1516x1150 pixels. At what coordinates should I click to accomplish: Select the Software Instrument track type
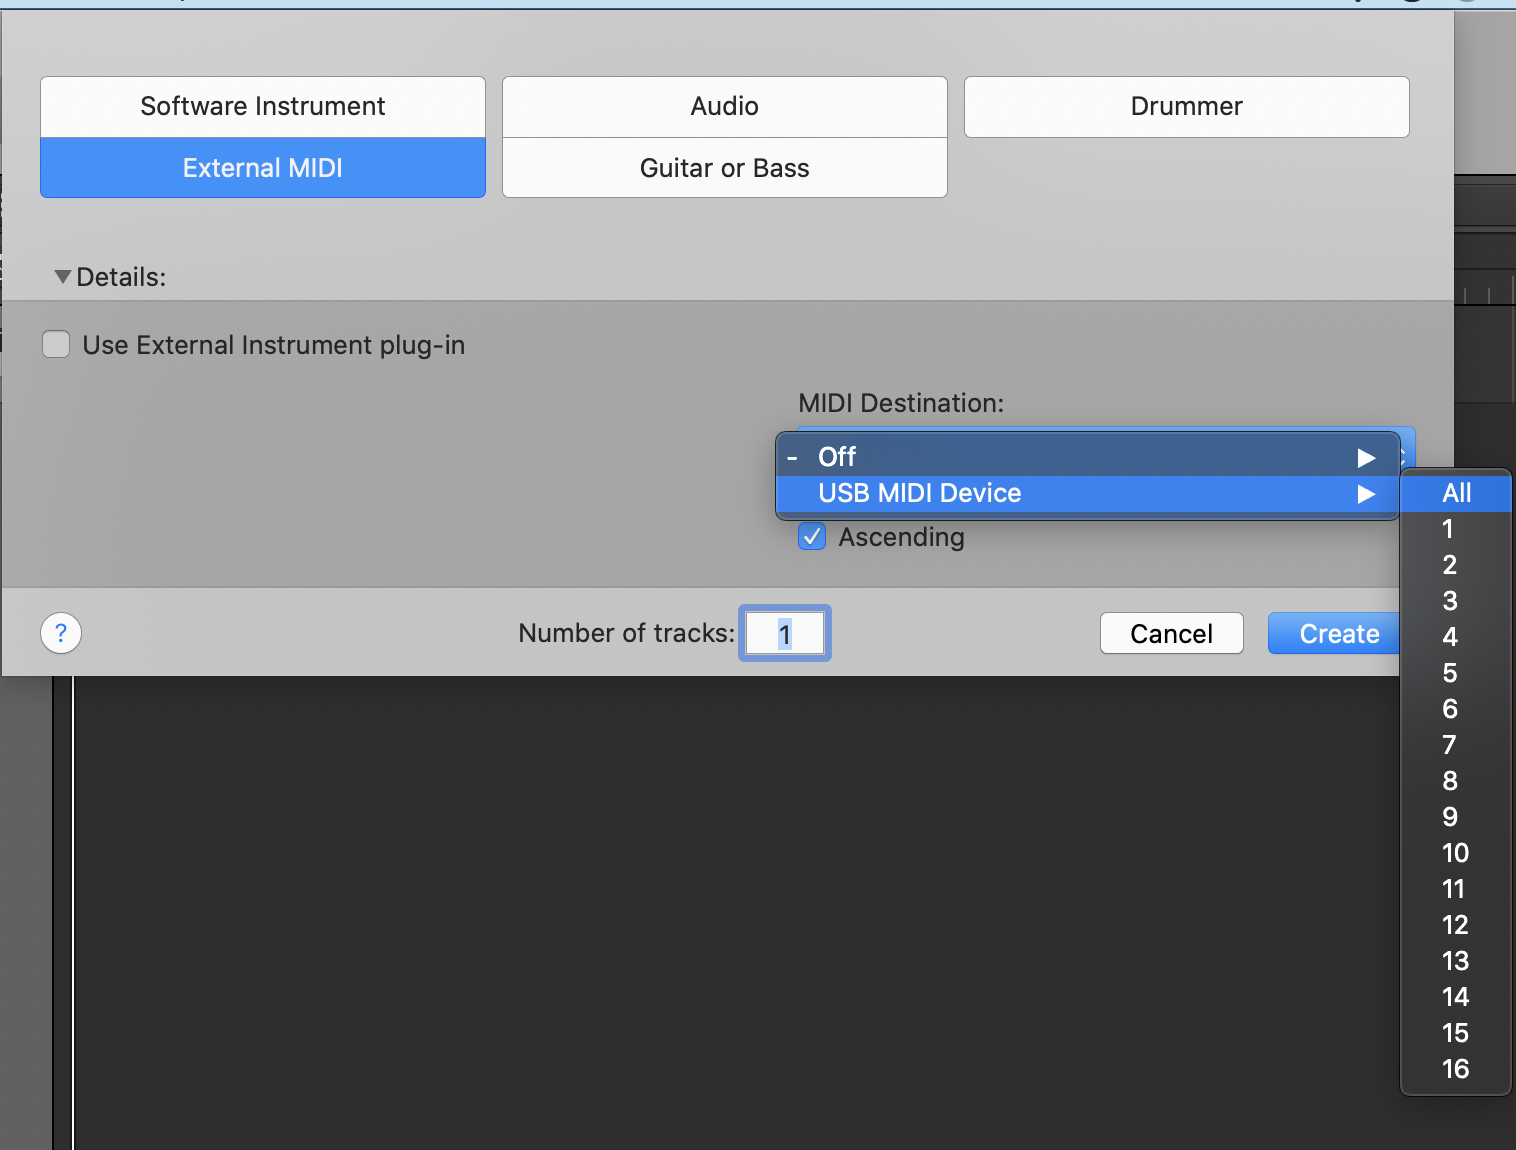(x=263, y=107)
